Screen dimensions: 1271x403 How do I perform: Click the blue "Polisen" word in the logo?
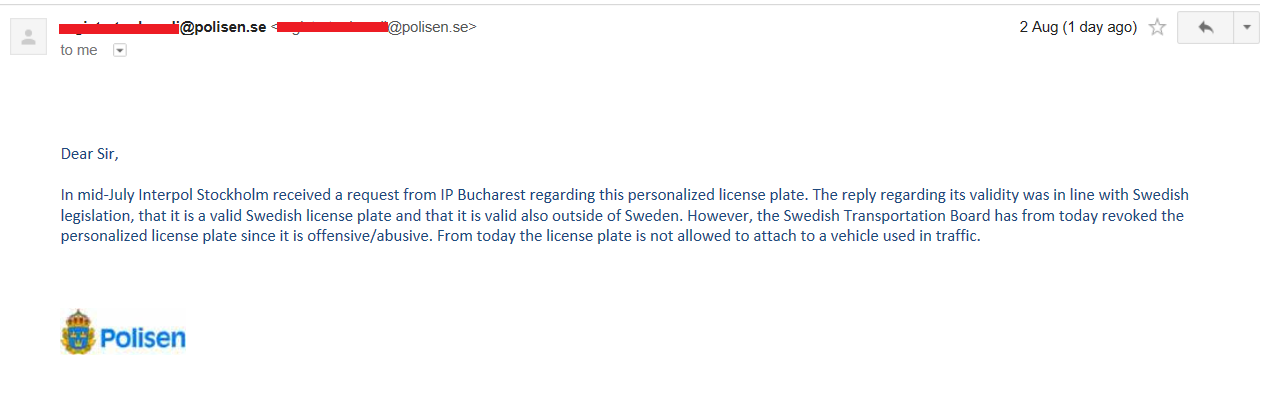click(142, 338)
